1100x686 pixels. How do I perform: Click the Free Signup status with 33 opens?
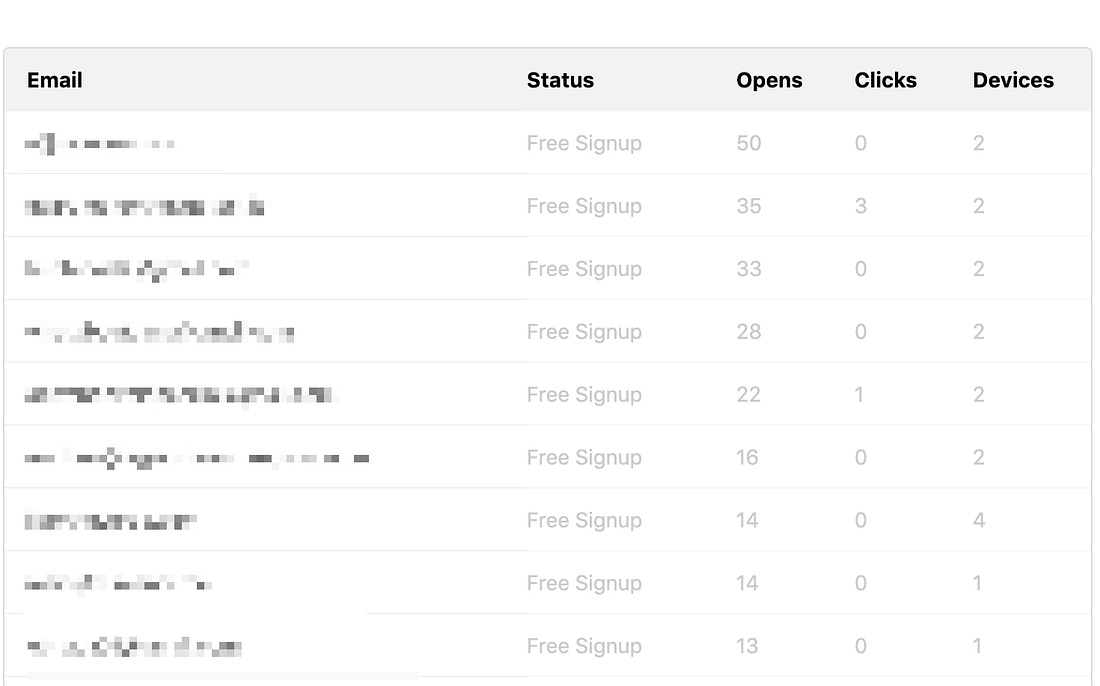click(x=584, y=269)
